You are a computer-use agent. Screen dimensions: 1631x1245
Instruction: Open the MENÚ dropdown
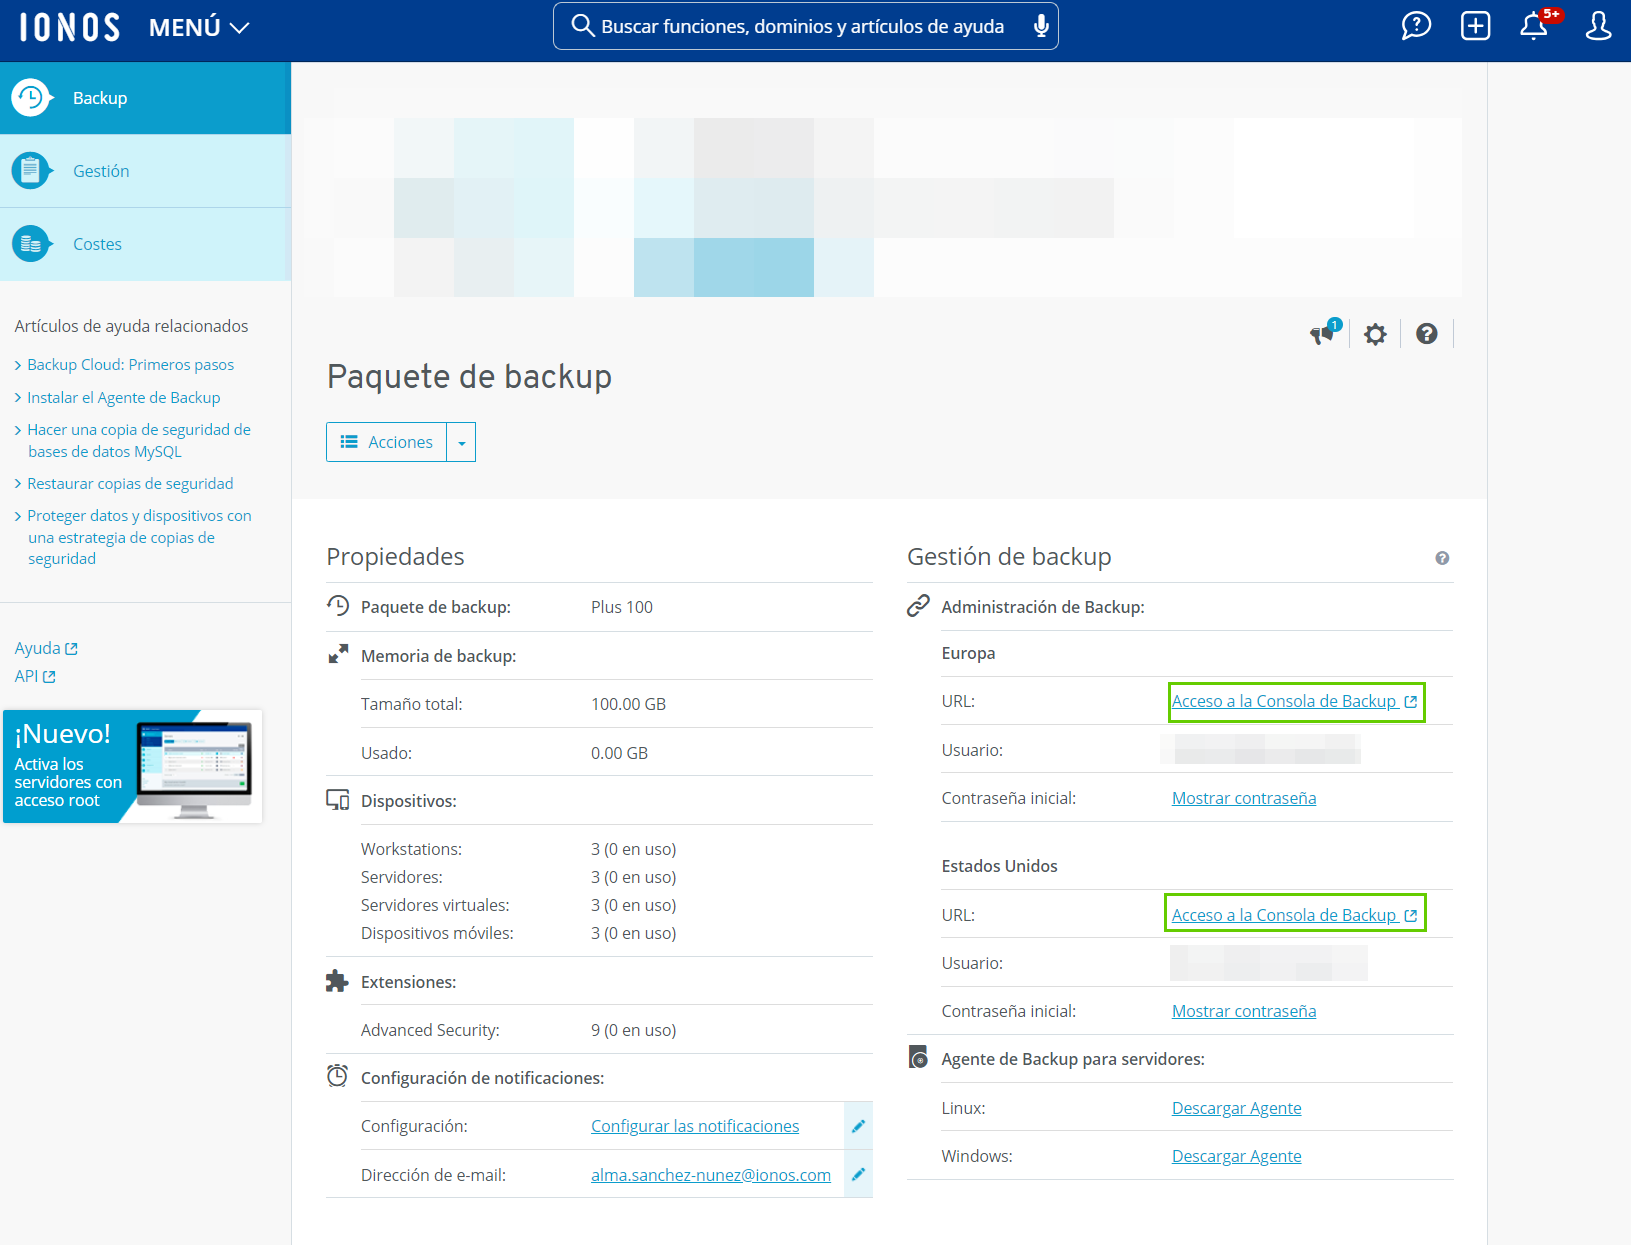coord(199,27)
